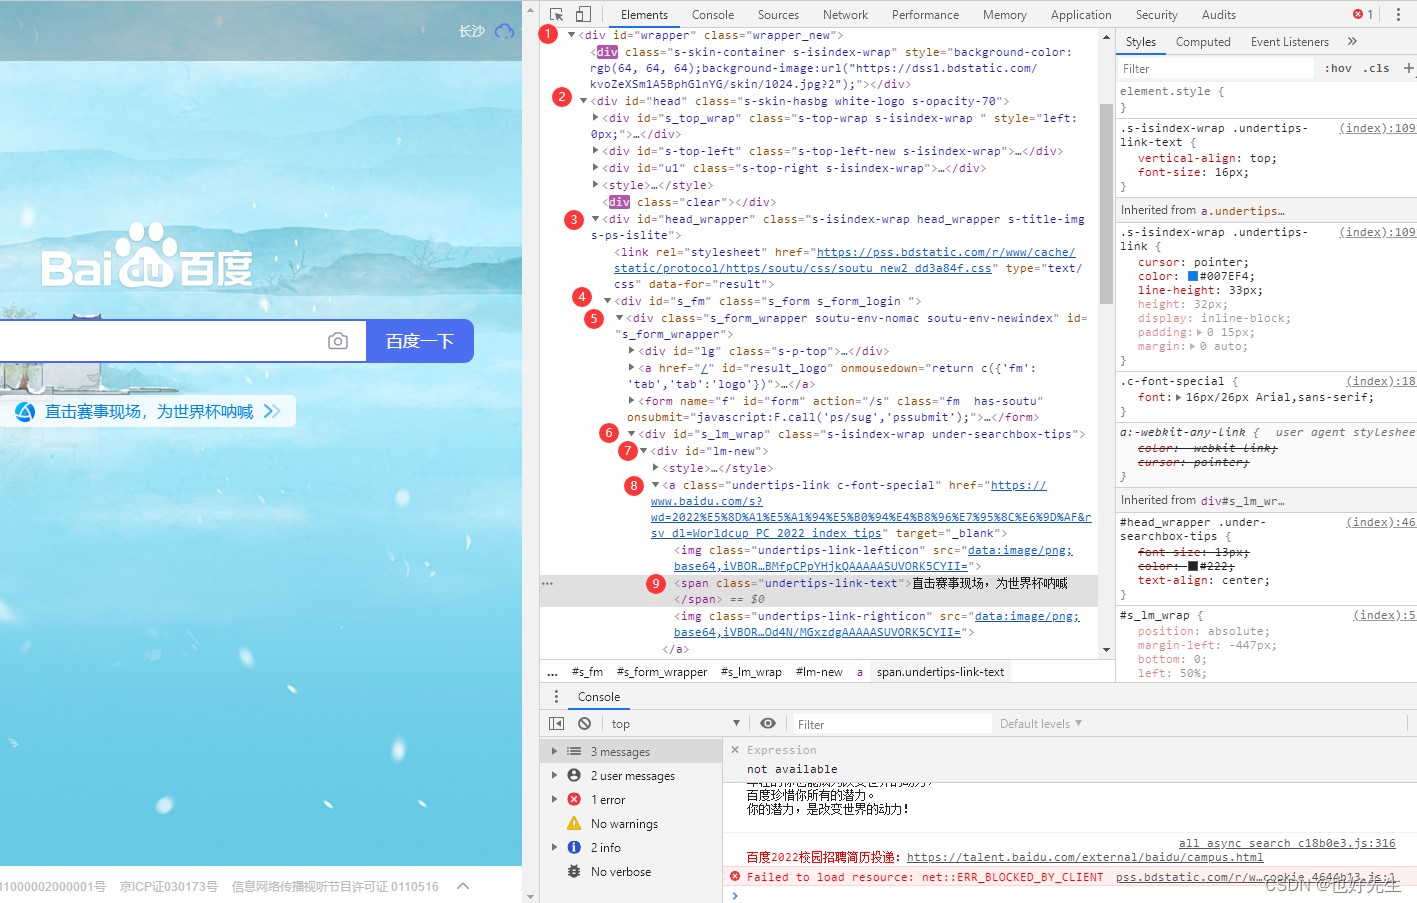Create live expression with the eye icon
1417x903 pixels.
coord(768,723)
